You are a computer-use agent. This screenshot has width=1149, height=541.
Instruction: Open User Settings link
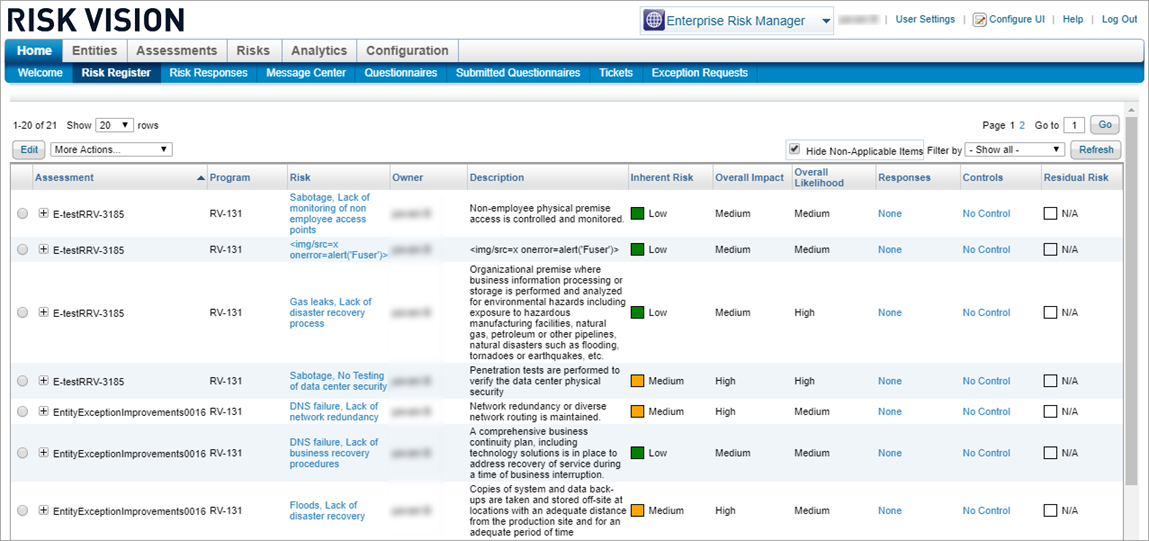925,19
